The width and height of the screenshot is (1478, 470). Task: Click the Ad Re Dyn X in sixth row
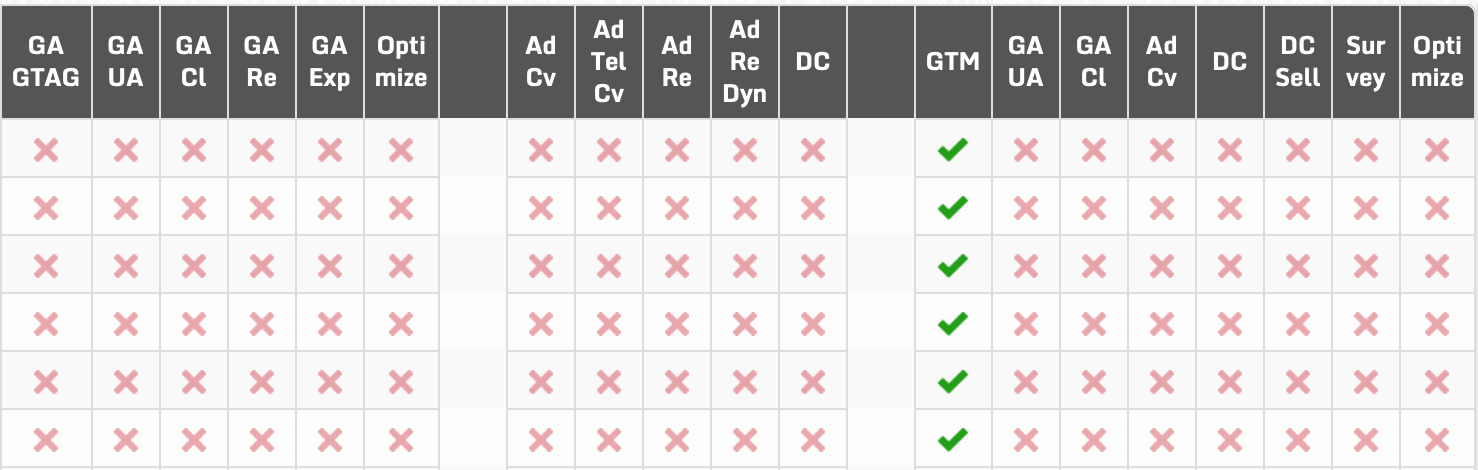click(x=745, y=438)
